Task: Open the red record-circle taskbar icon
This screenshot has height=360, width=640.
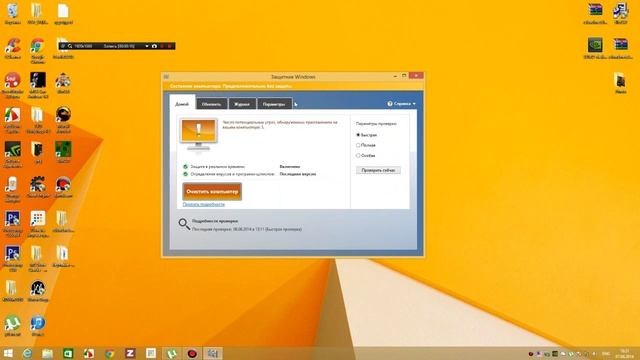Action: click(192, 353)
